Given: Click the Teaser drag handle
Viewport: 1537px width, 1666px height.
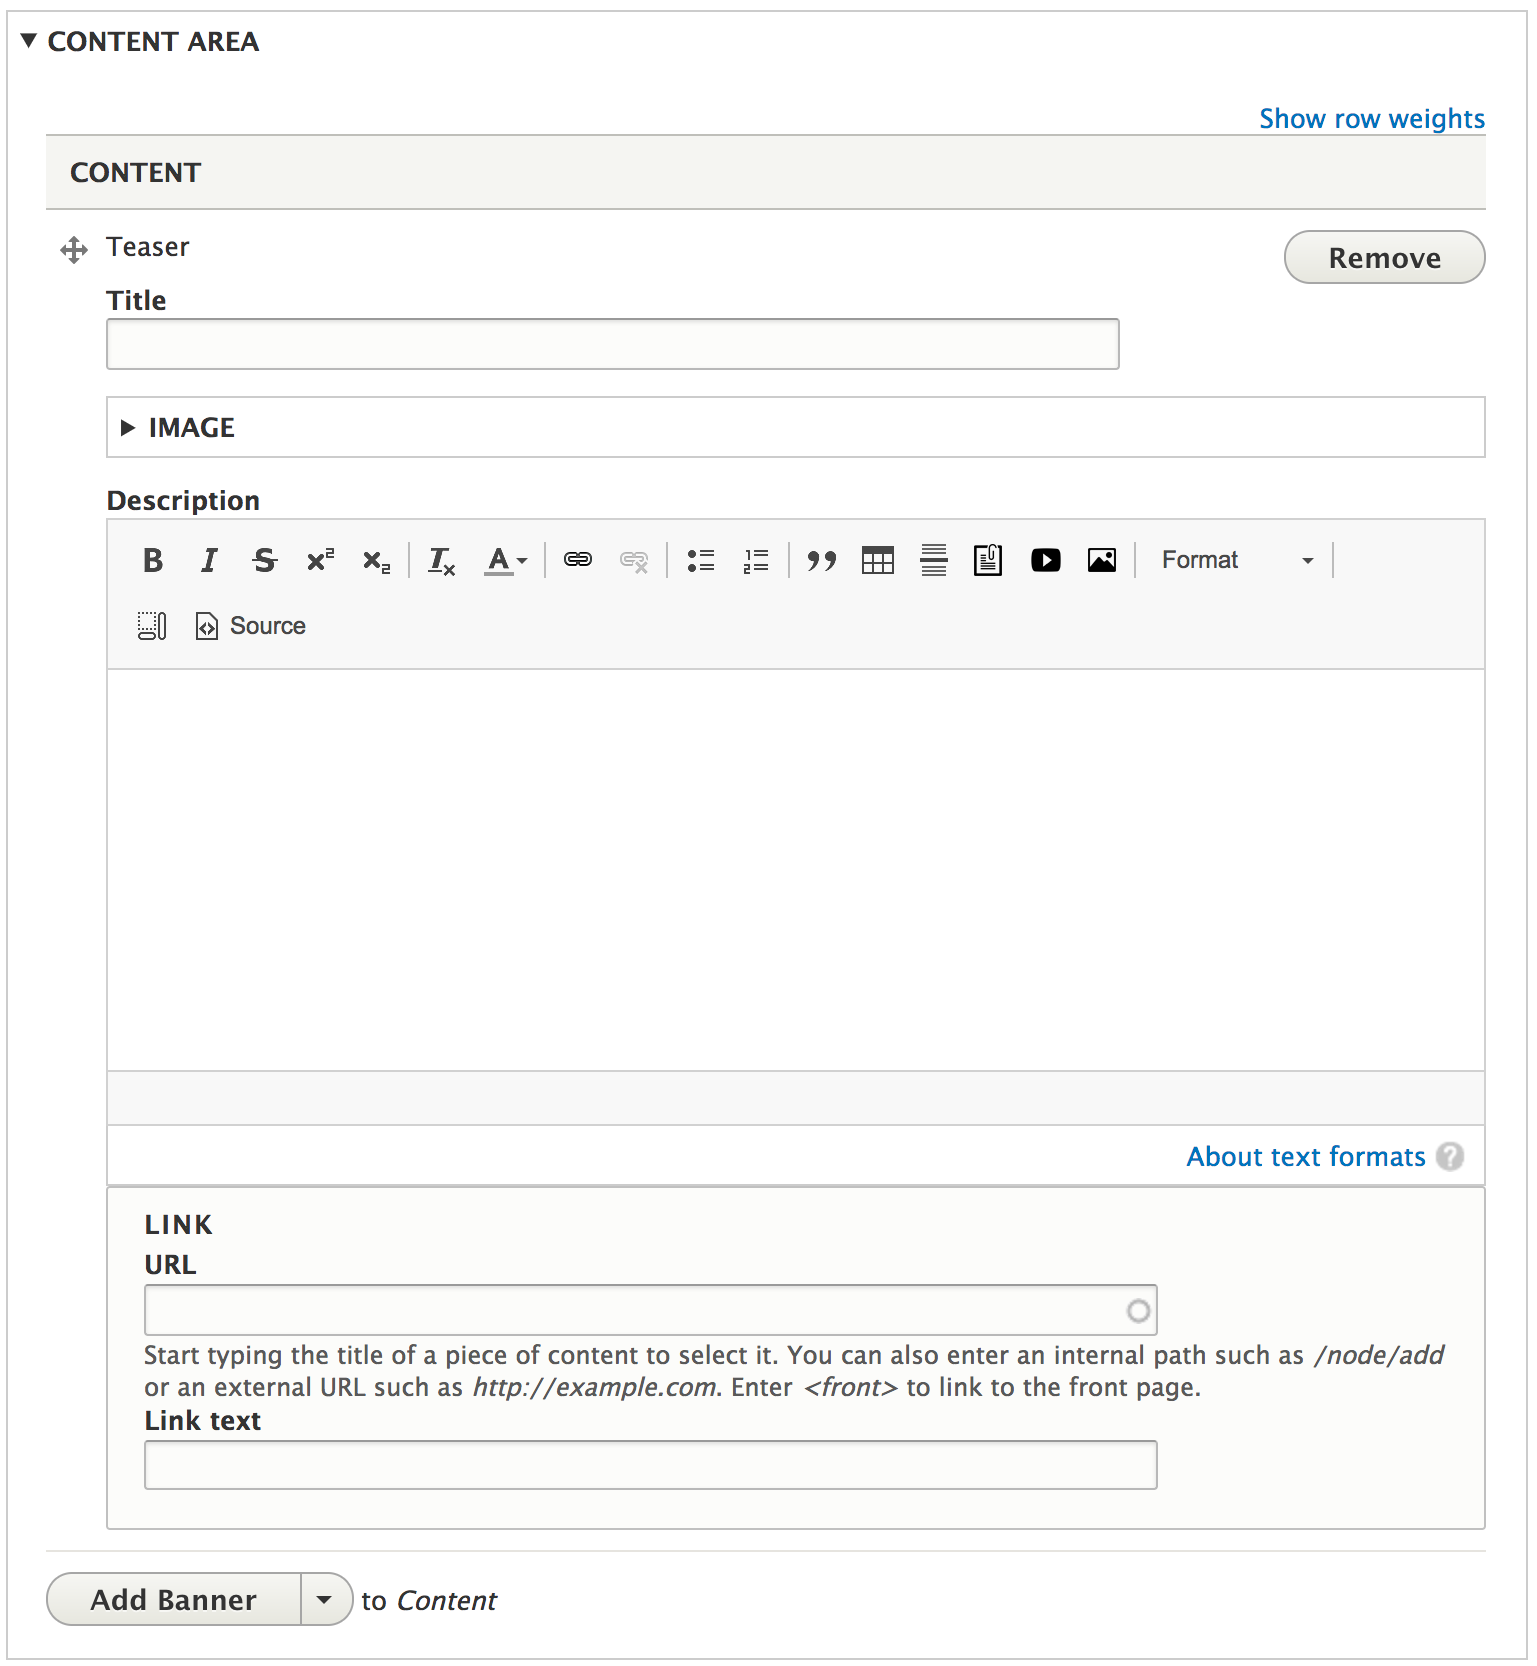Looking at the screenshot, I should pyautogui.click(x=74, y=249).
